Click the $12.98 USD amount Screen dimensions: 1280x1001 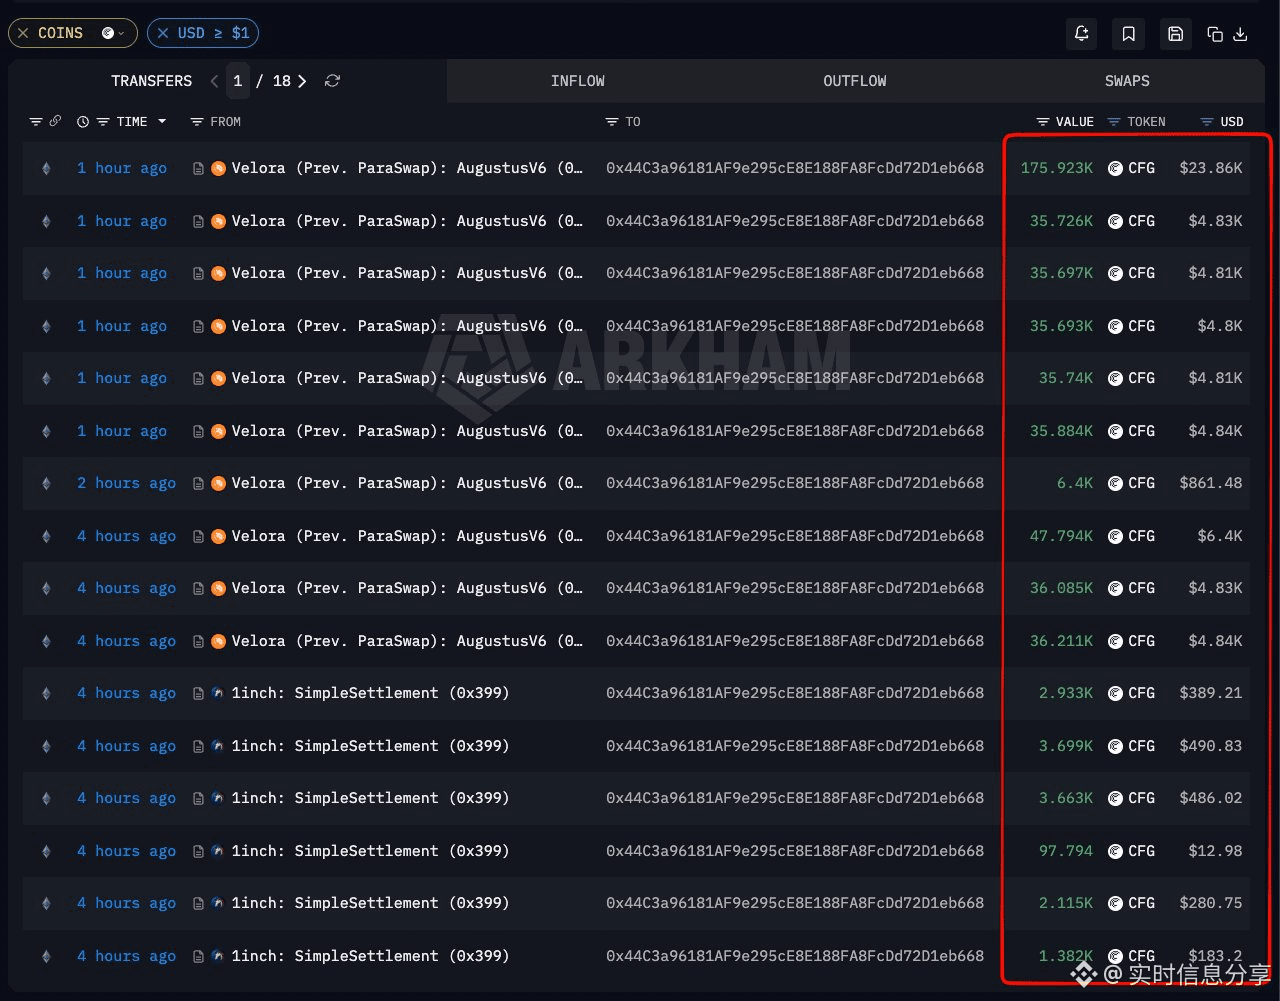(x=1215, y=851)
